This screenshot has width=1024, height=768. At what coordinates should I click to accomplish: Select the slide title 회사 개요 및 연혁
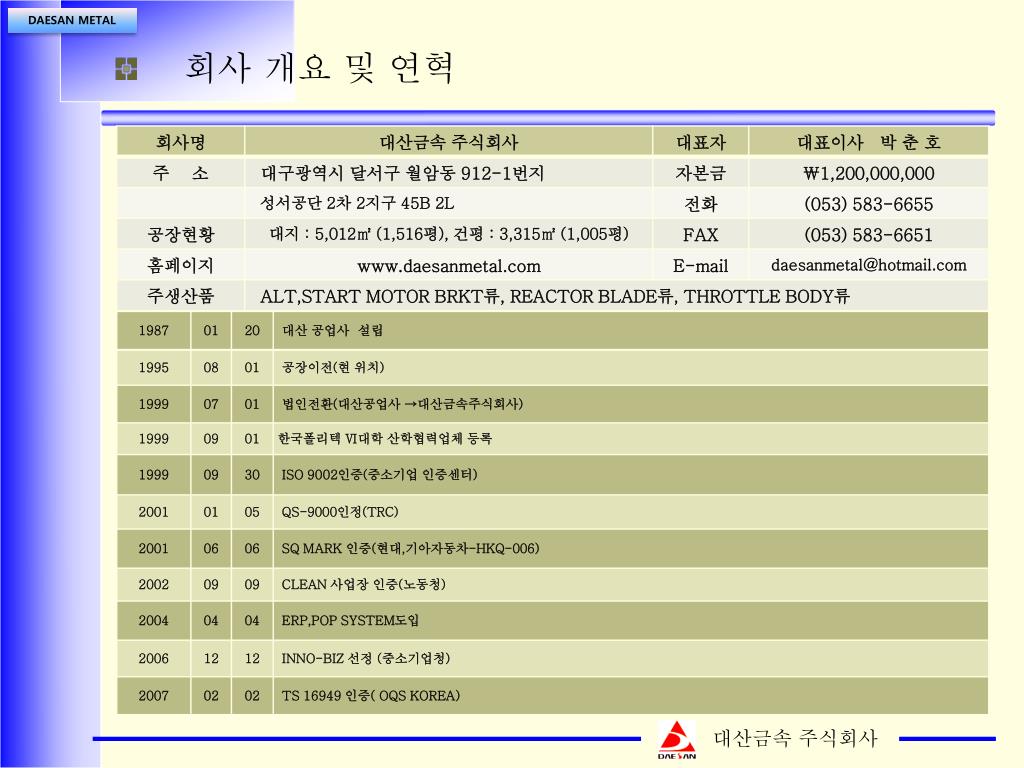tap(319, 68)
